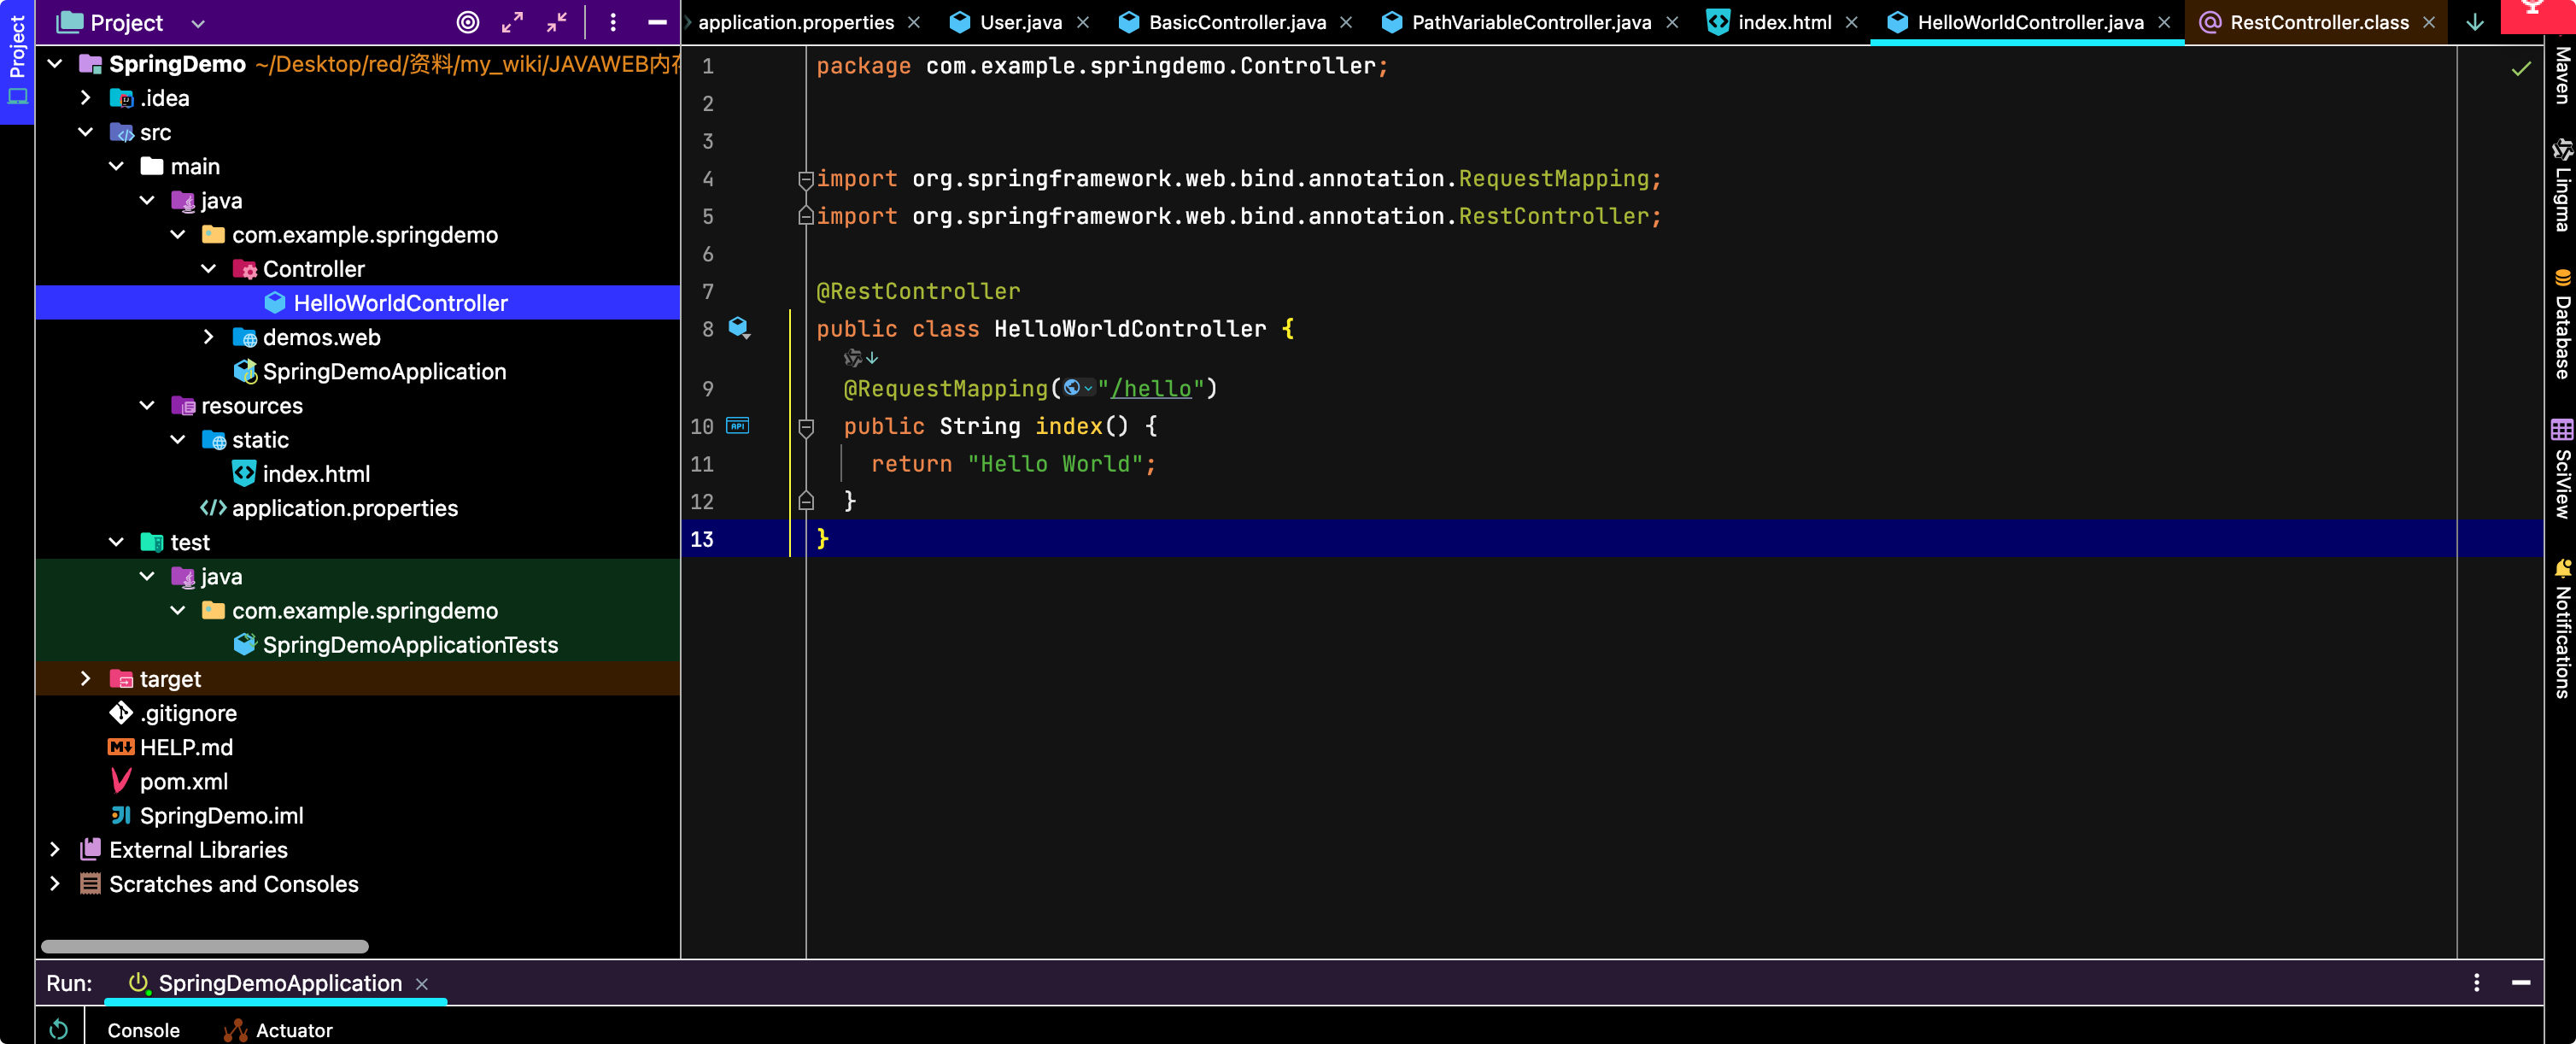Open Notifications panel

click(2561, 628)
